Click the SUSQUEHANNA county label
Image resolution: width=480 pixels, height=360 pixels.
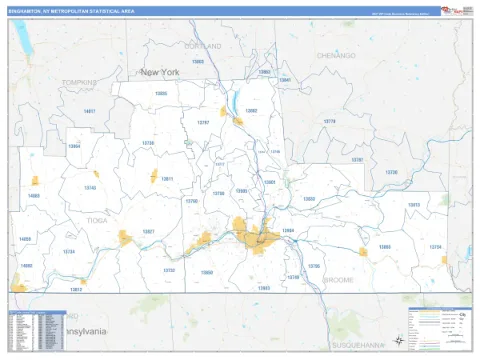tap(358, 346)
